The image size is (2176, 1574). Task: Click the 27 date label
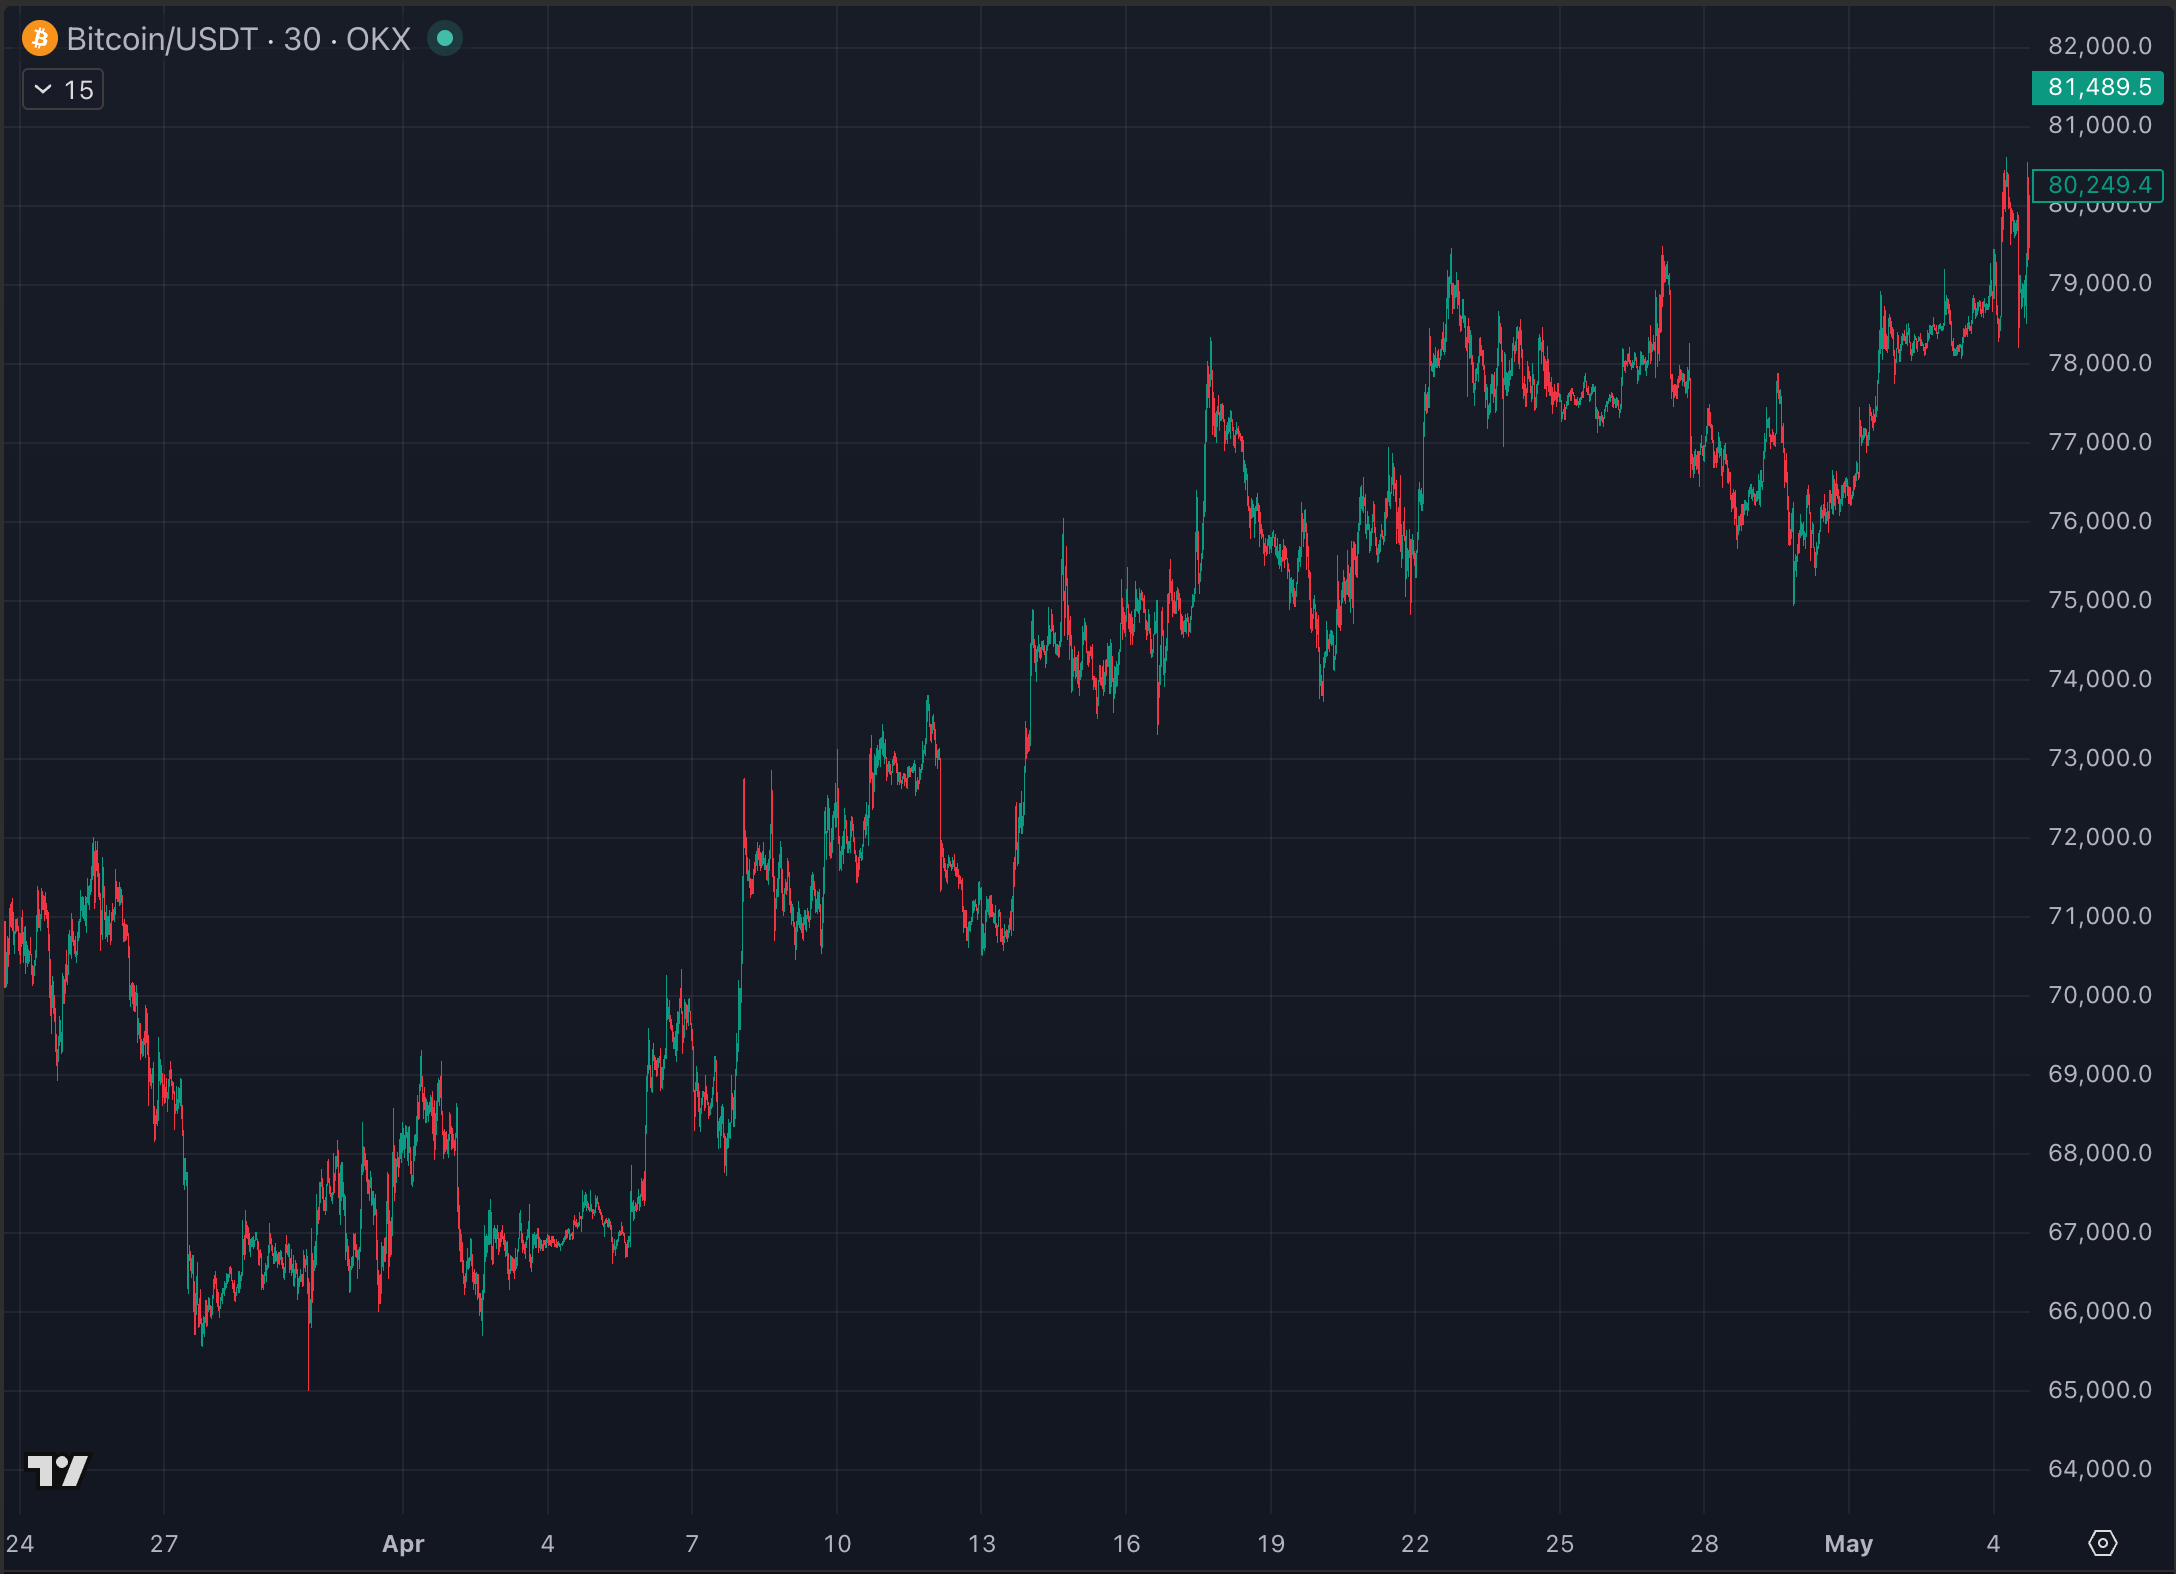[x=164, y=1544]
